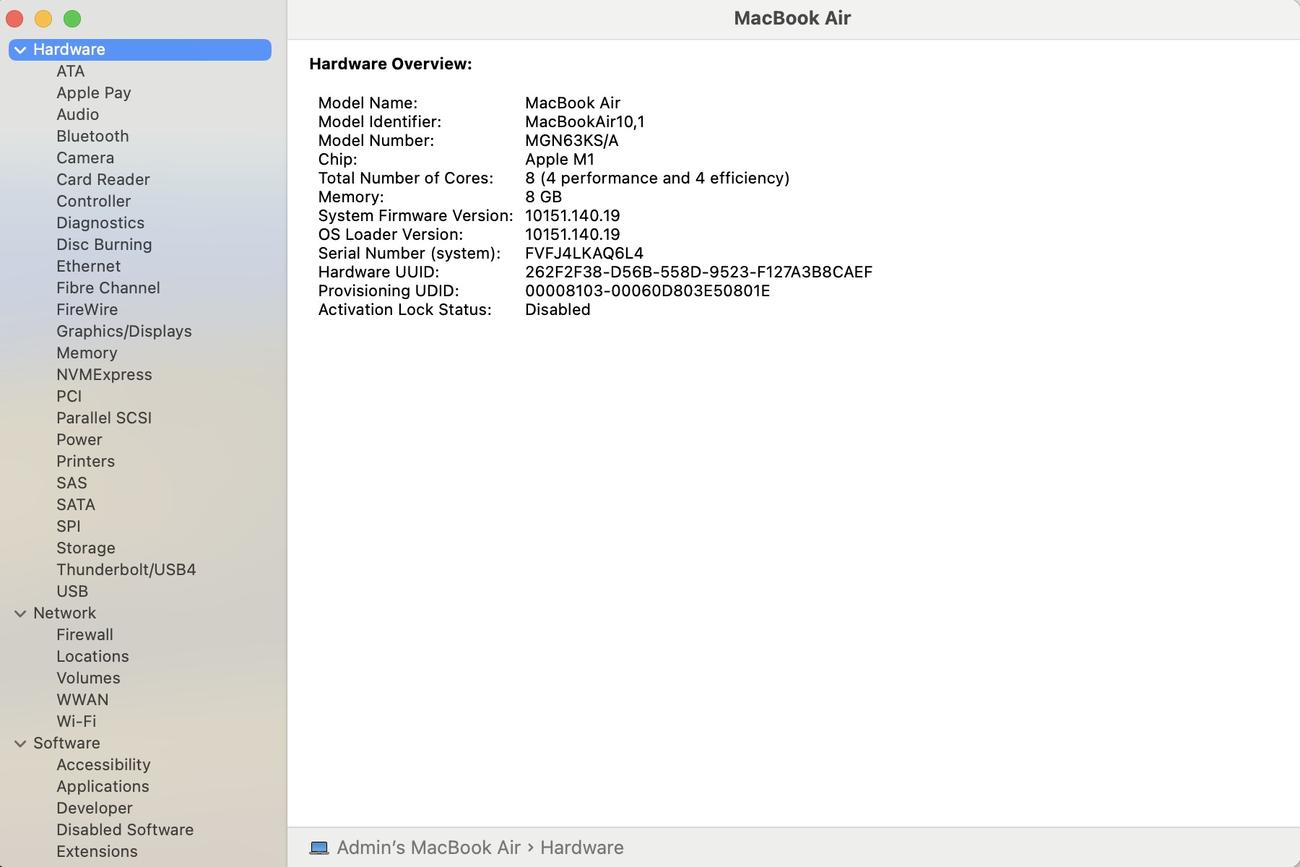Select the Network category heading

(65, 613)
